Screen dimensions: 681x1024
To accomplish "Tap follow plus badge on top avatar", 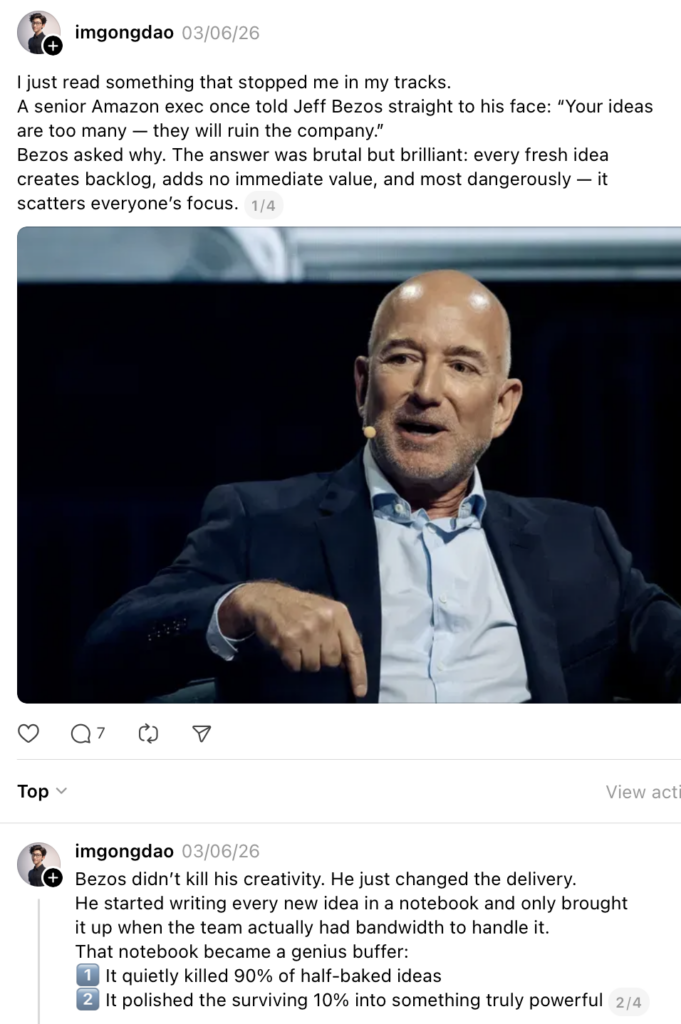I will pyautogui.click(x=53, y=46).
